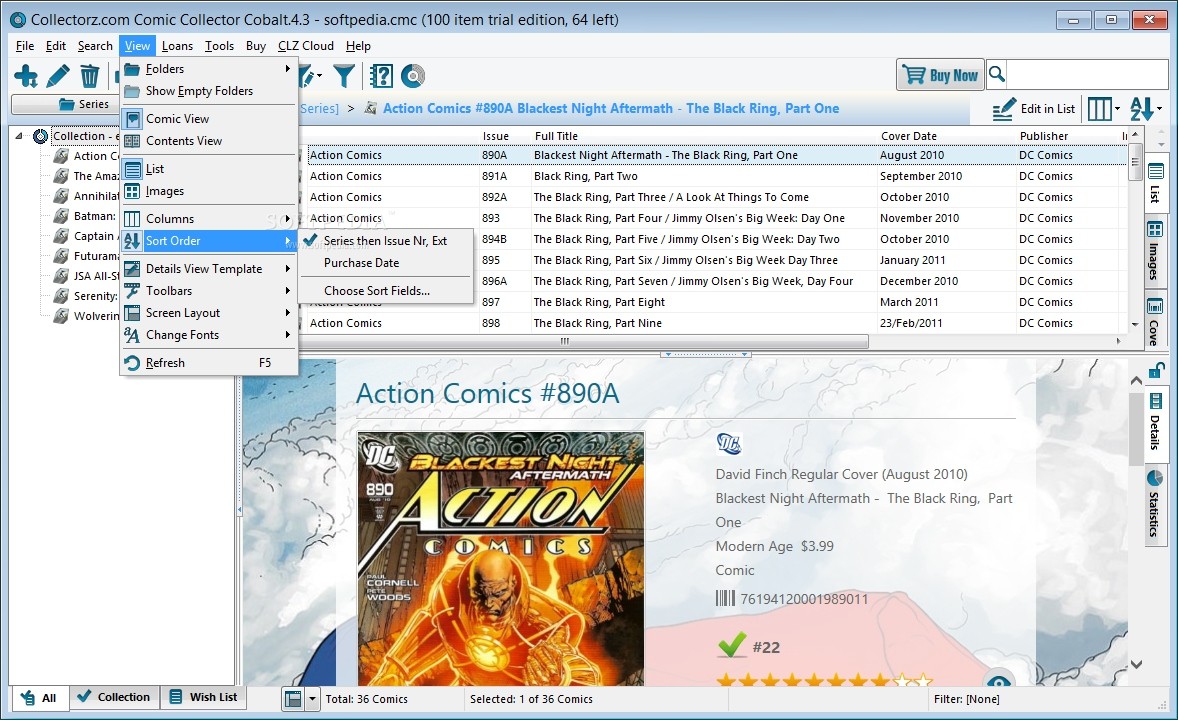Screen dimensions: 1178x720
Task: Toggle the padlock icon above Details tab
Action: [x=1155, y=370]
